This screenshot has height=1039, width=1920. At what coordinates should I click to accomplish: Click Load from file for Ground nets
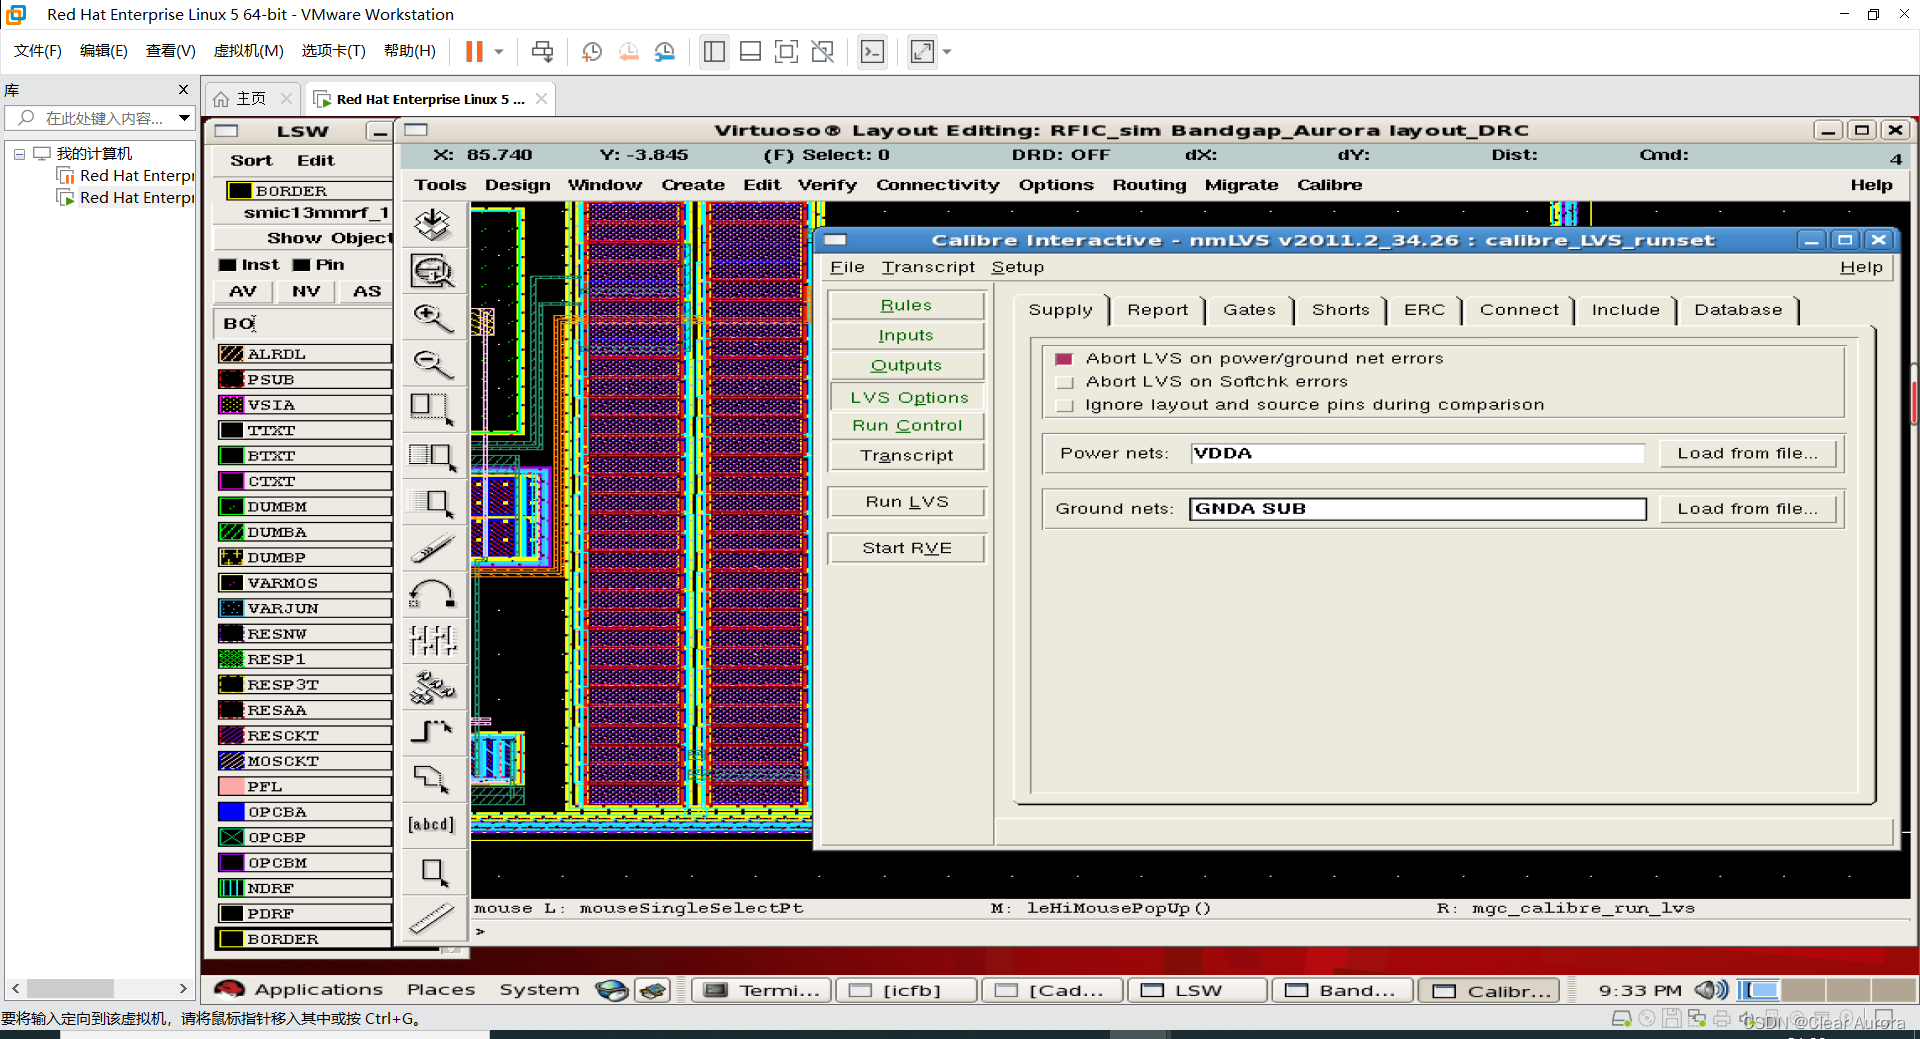point(1747,508)
